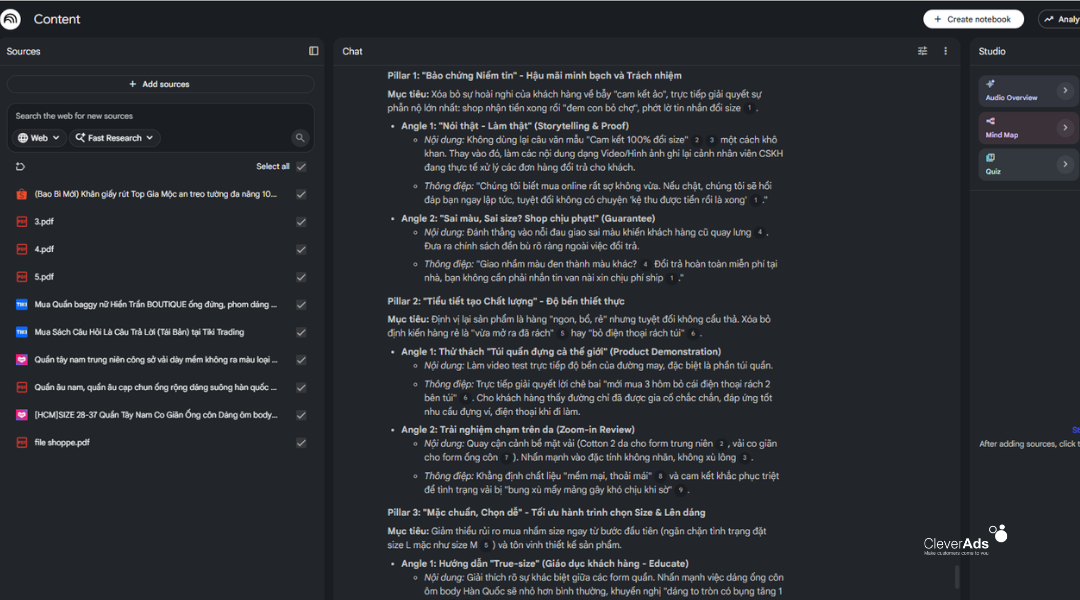Click the PDF icon of file shoppe.pdf

click(21, 442)
